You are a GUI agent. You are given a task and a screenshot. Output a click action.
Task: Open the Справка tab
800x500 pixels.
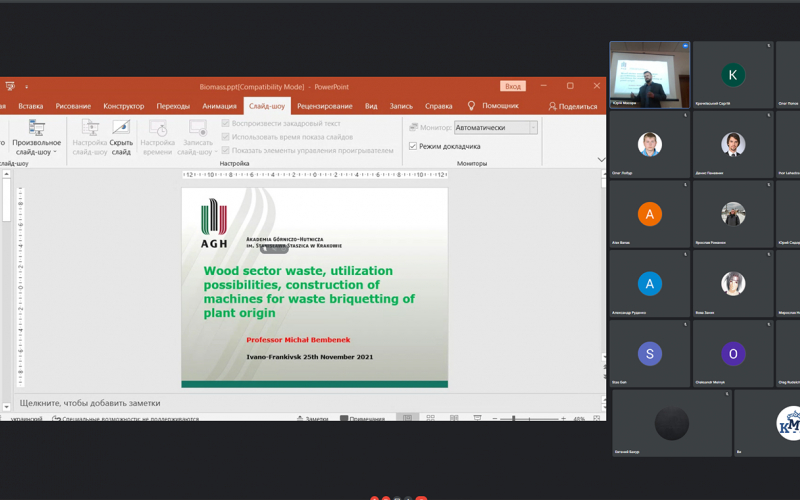tap(438, 106)
